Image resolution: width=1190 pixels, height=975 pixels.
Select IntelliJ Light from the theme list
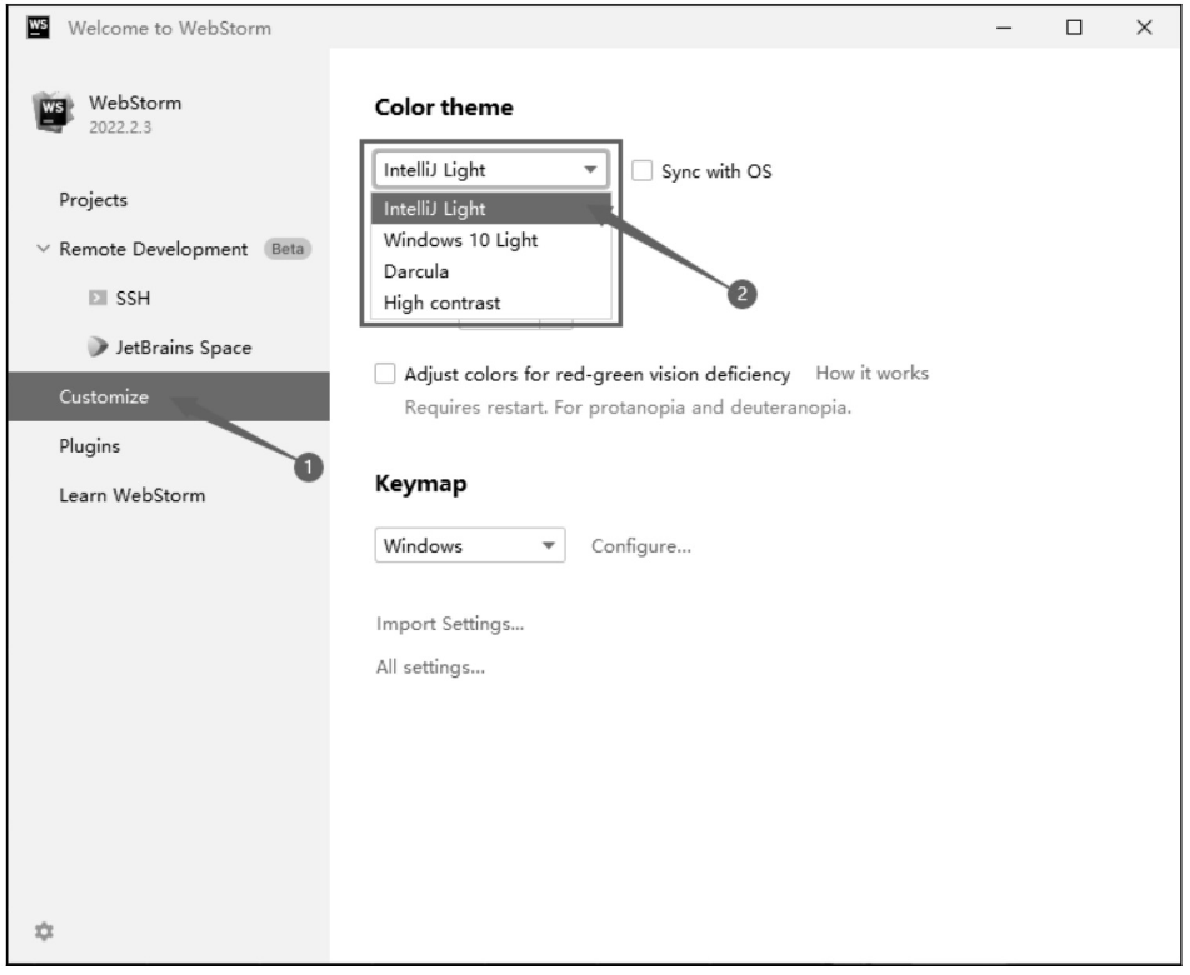pyautogui.click(x=490, y=209)
